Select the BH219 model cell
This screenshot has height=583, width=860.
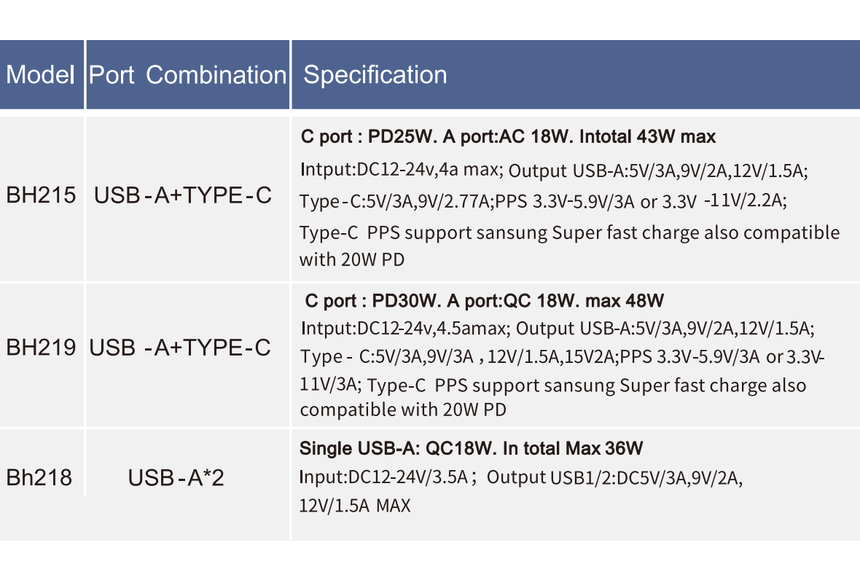coord(41,347)
